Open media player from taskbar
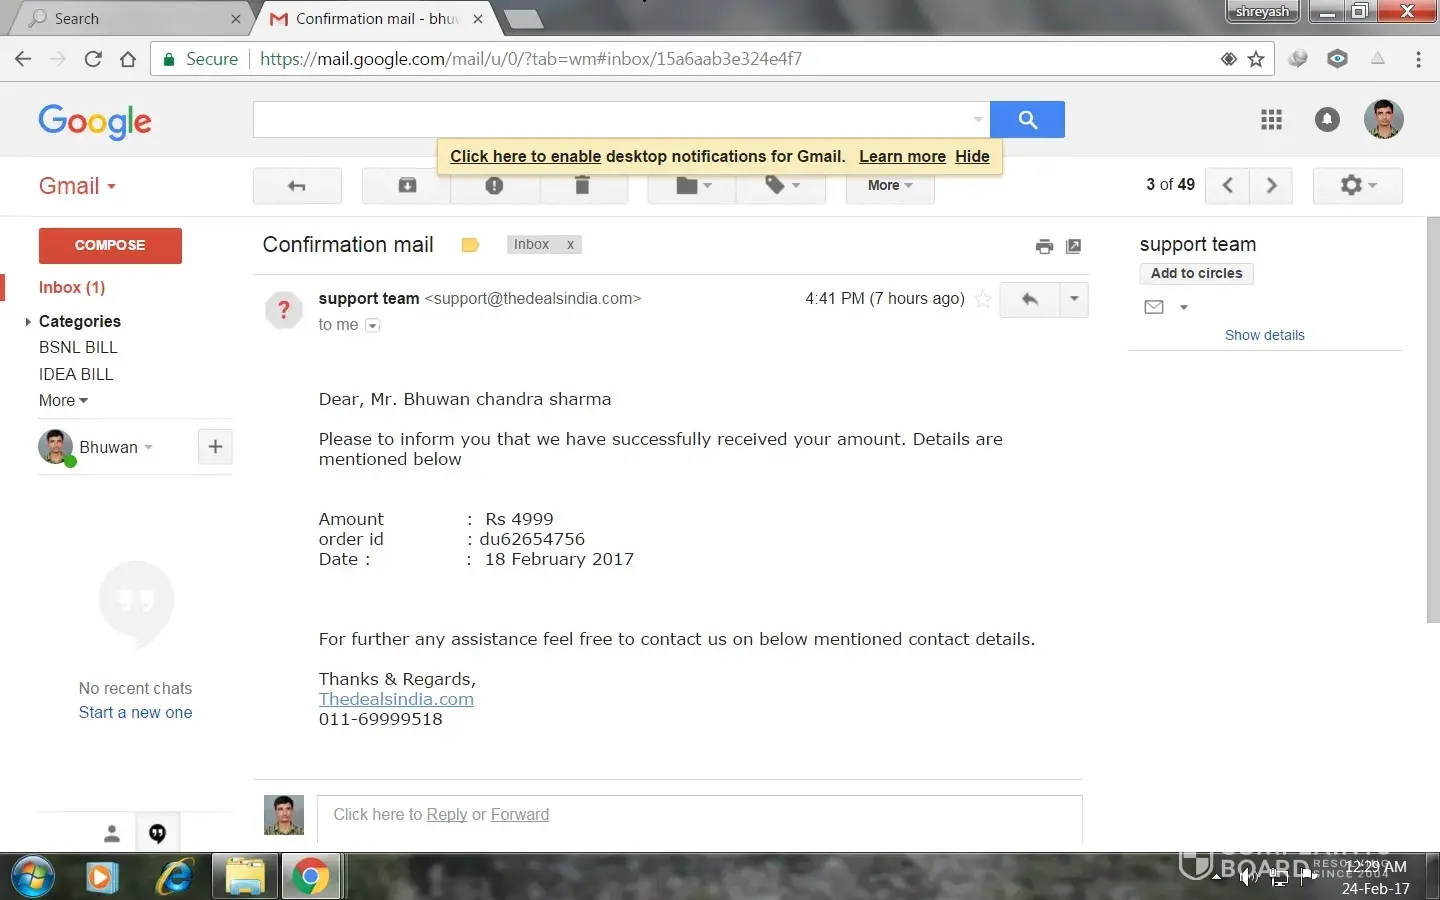 point(101,877)
